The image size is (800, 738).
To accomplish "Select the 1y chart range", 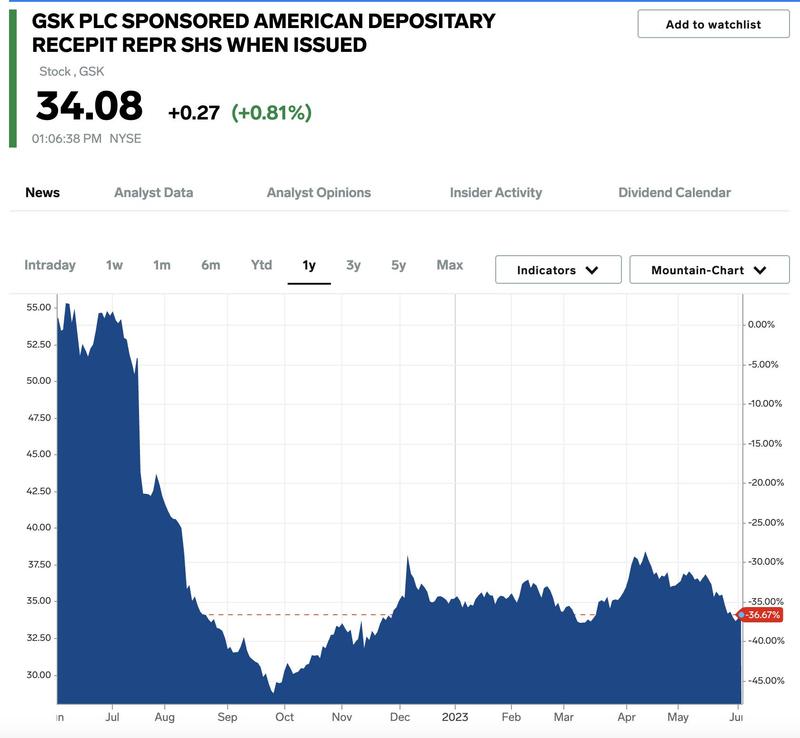I will [309, 265].
